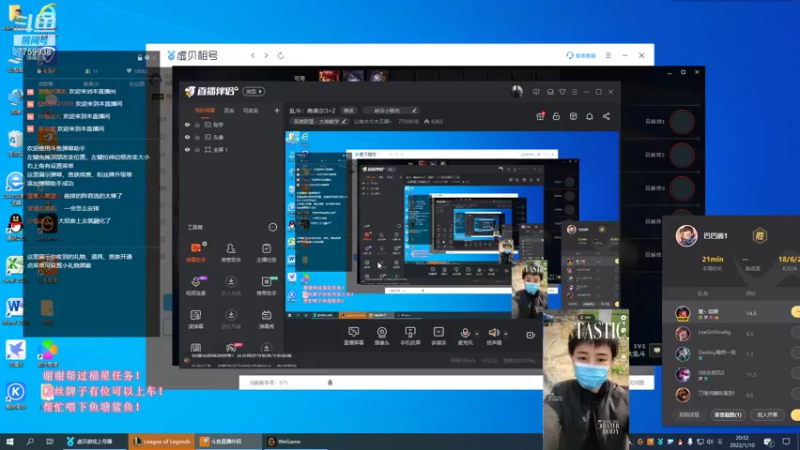The image size is (800, 450).
Task: Collapse the 工具箱 toolbox circle button
Action: (x=272, y=227)
